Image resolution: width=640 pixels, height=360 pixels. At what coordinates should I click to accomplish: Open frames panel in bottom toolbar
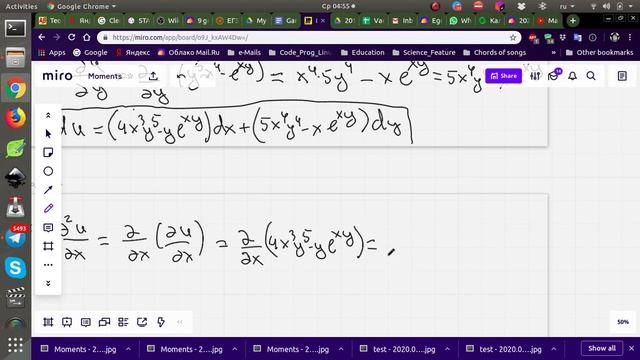48,322
